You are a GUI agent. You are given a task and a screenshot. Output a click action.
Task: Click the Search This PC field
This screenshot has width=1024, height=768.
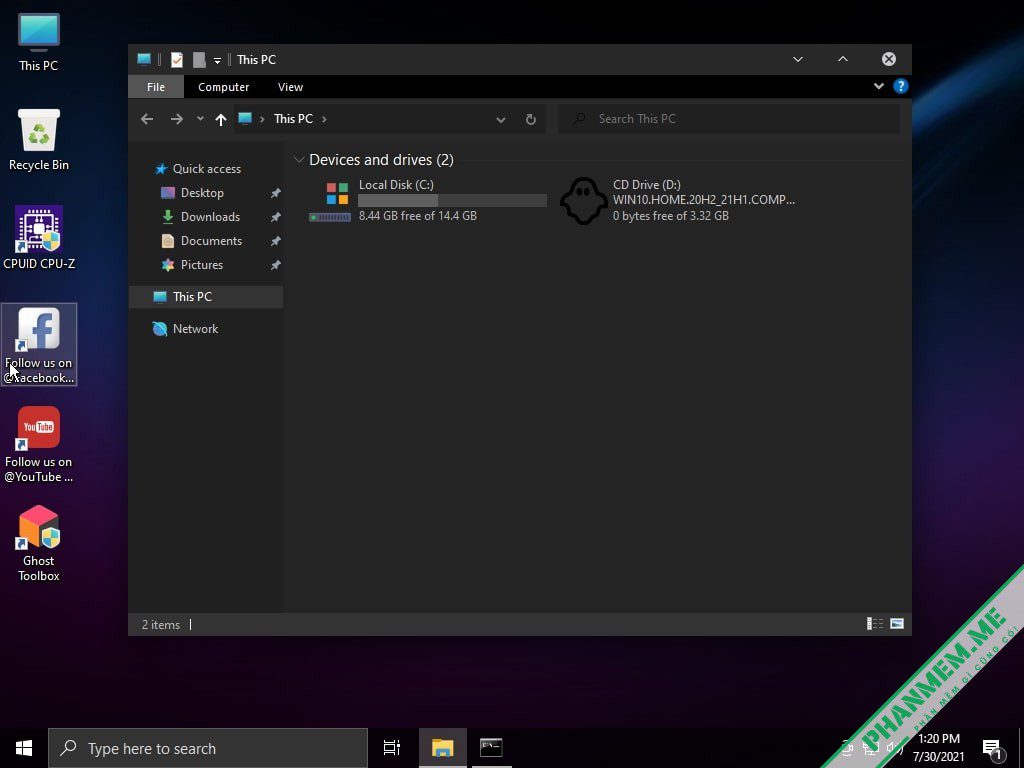pyautogui.click(x=729, y=119)
